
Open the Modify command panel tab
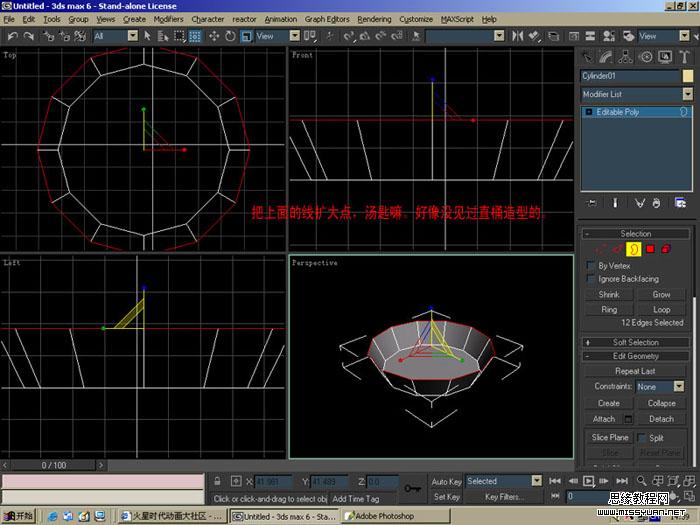(x=606, y=57)
